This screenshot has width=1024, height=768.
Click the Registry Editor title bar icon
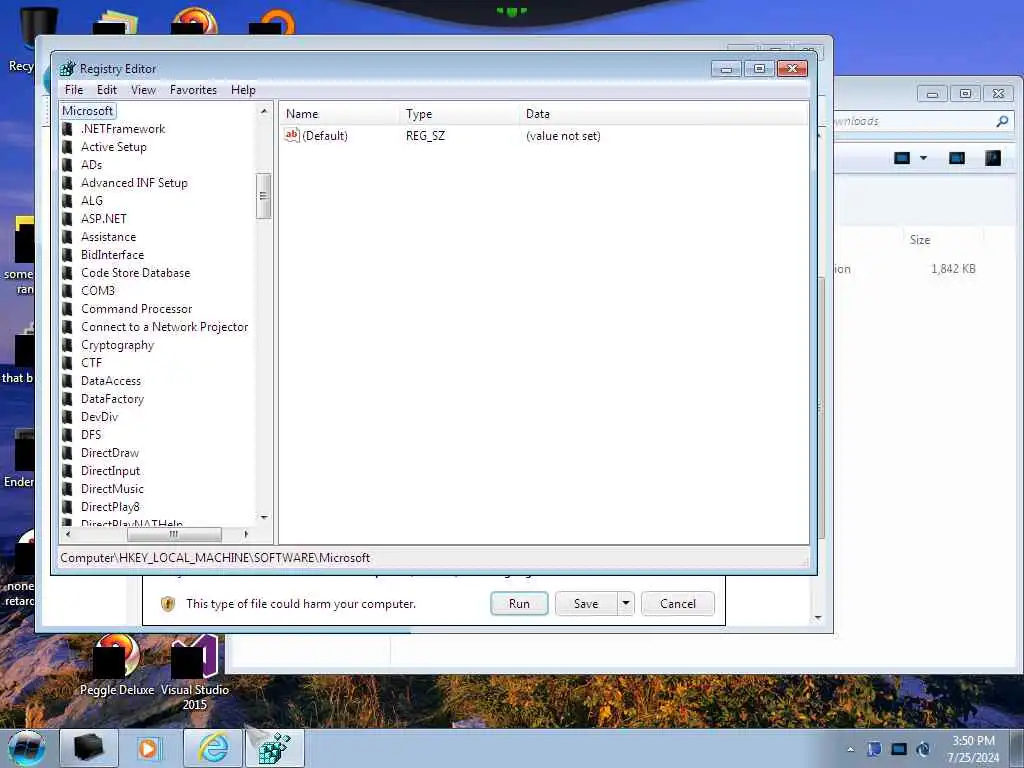pos(68,69)
